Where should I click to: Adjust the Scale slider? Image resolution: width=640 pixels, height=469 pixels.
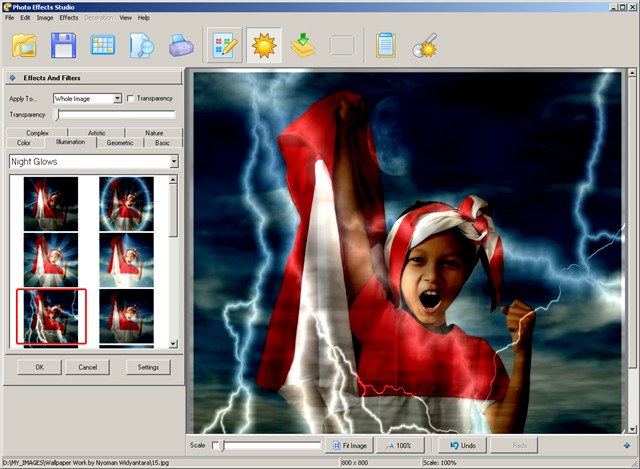[271, 445]
